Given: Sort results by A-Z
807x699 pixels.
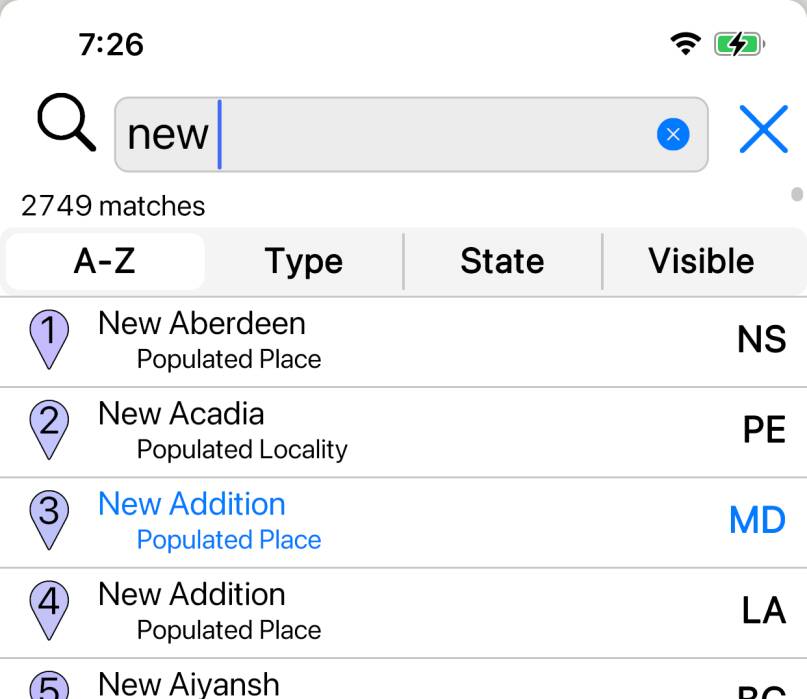Looking at the screenshot, I should coord(105,261).
